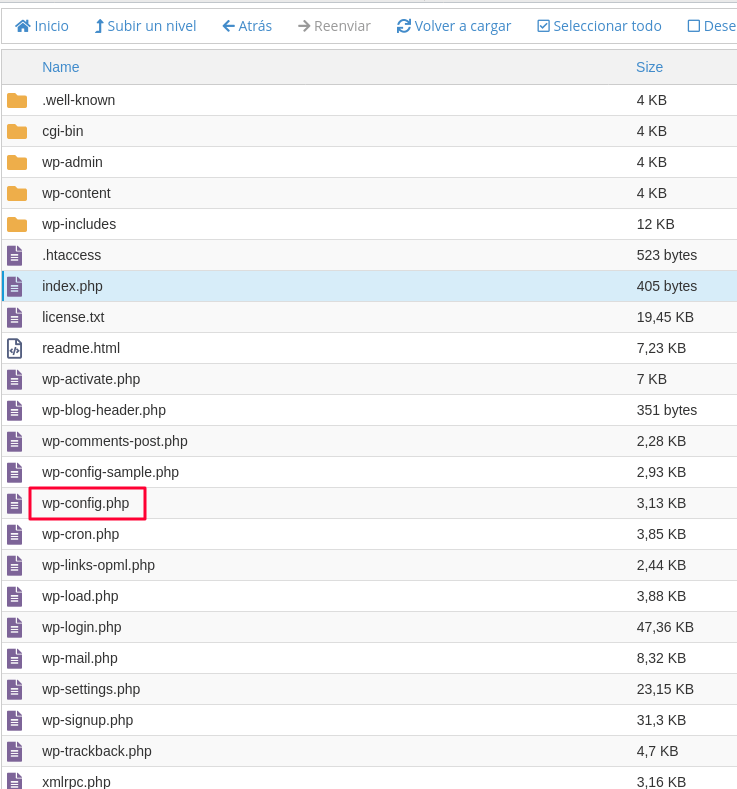This screenshot has width=737, height=789.
Task: Click the 47,36 KB size value
Action: pyautogui.click(x=665, y=627)
